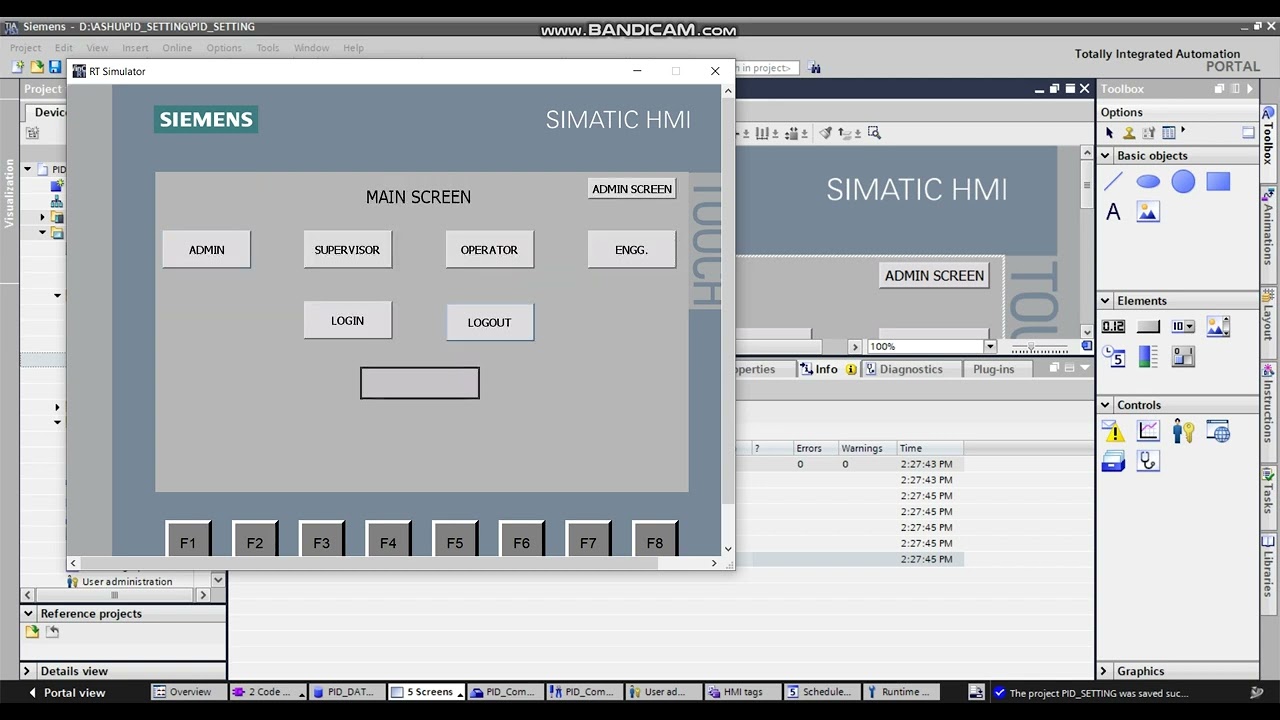Select the User view control

click(x=1183, y=431)
